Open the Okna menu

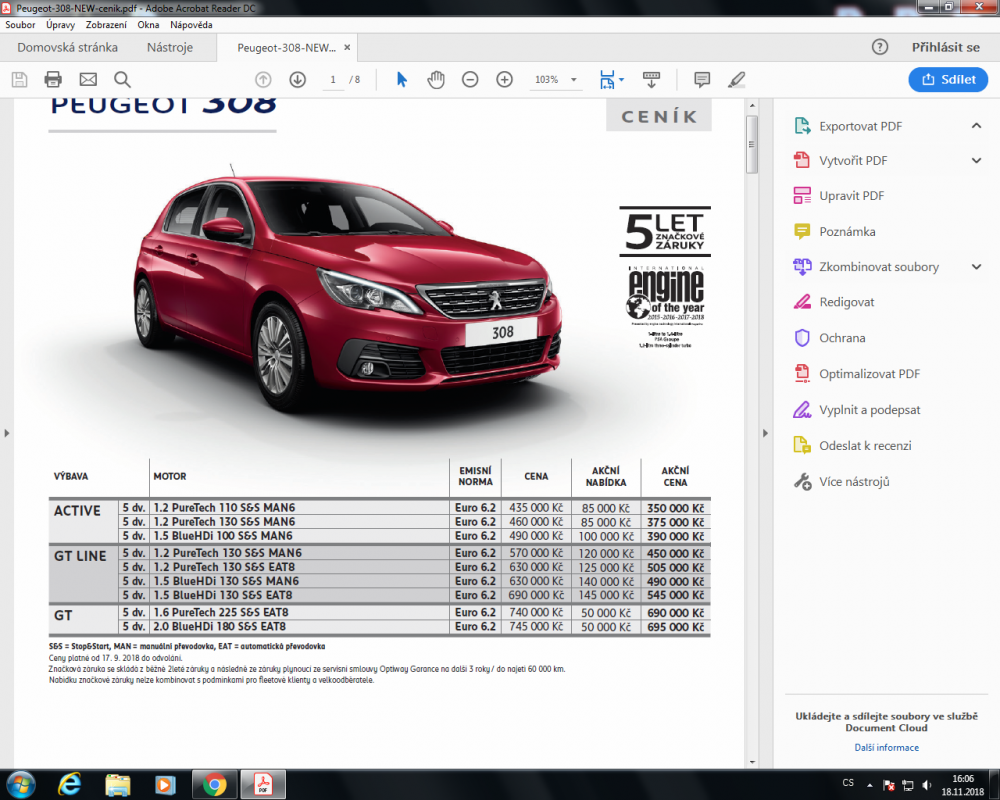tap(148, 25)
